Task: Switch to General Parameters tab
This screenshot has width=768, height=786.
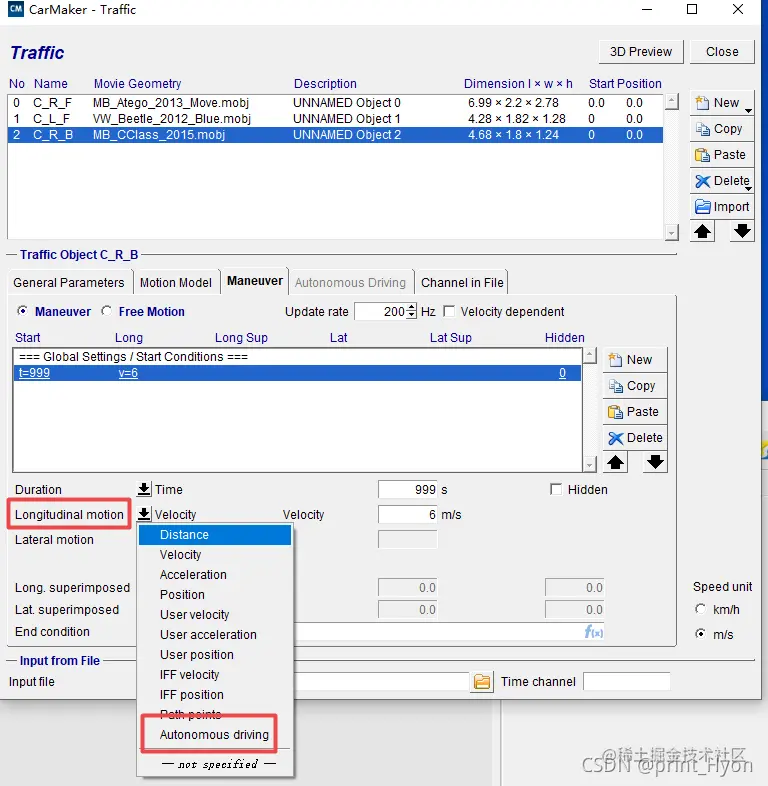Action: pos(69,283)
